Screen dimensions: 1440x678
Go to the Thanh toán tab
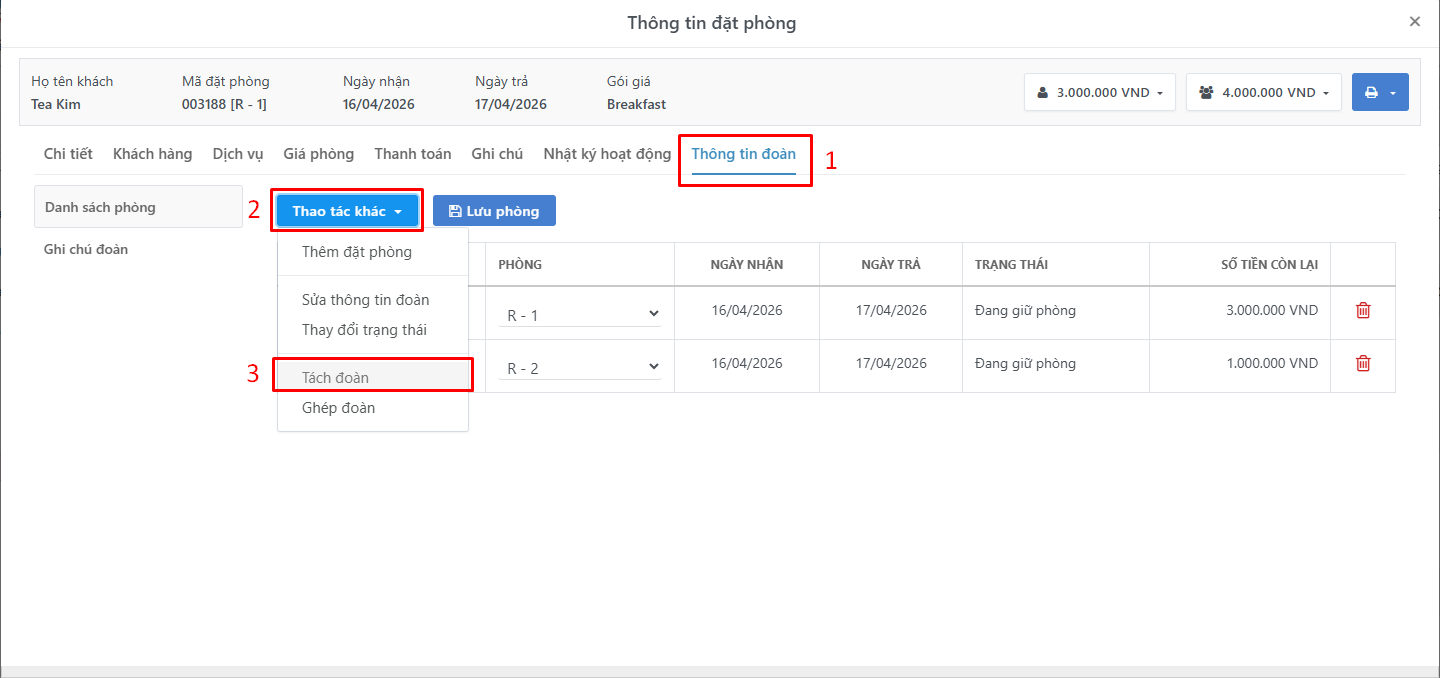tap(413, 154)
